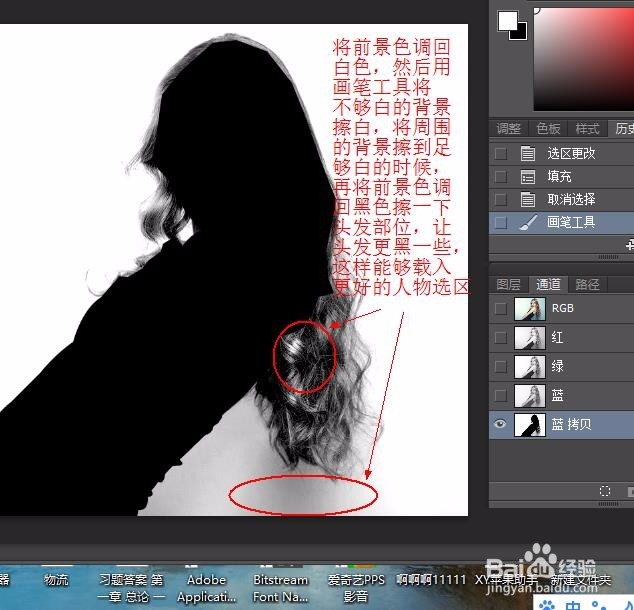Screen dimensions: 634x610
Task: Switch to the 色板 panel tab
Action: (548, 129)
